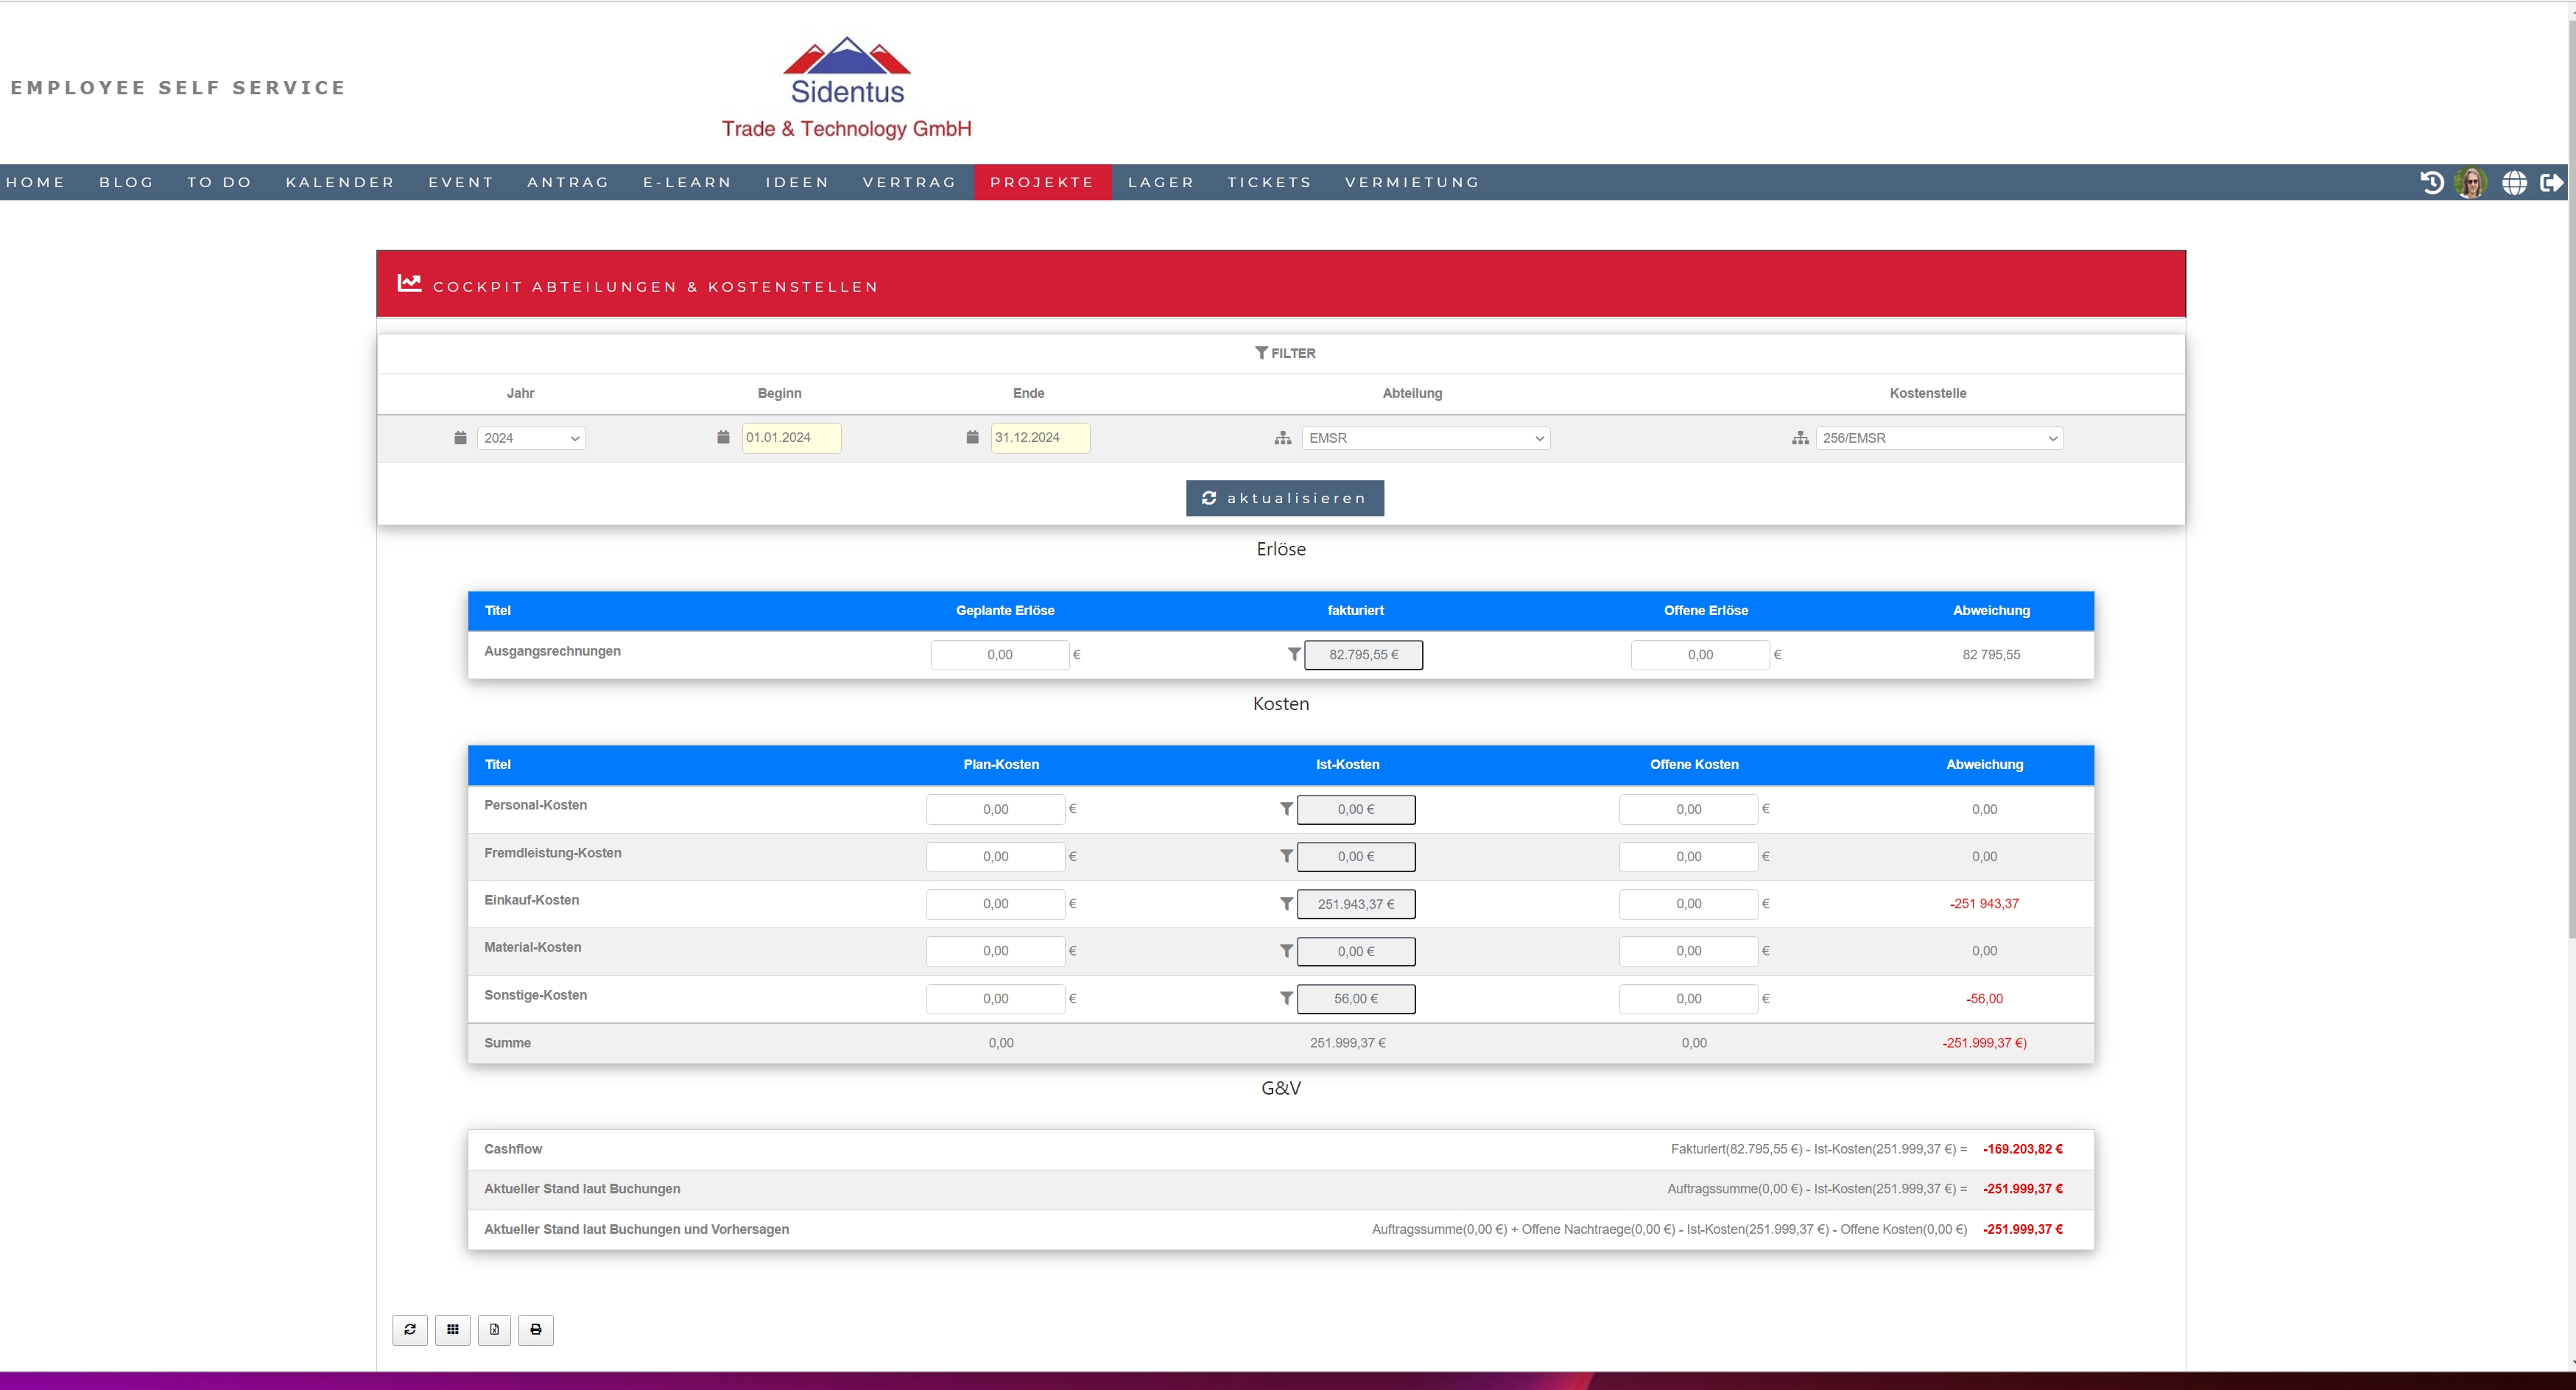Viewport: 2576px width, 1390px height.
Task: Click filter funnel next to fakturiert amount
Action: tap(1294, 654)
